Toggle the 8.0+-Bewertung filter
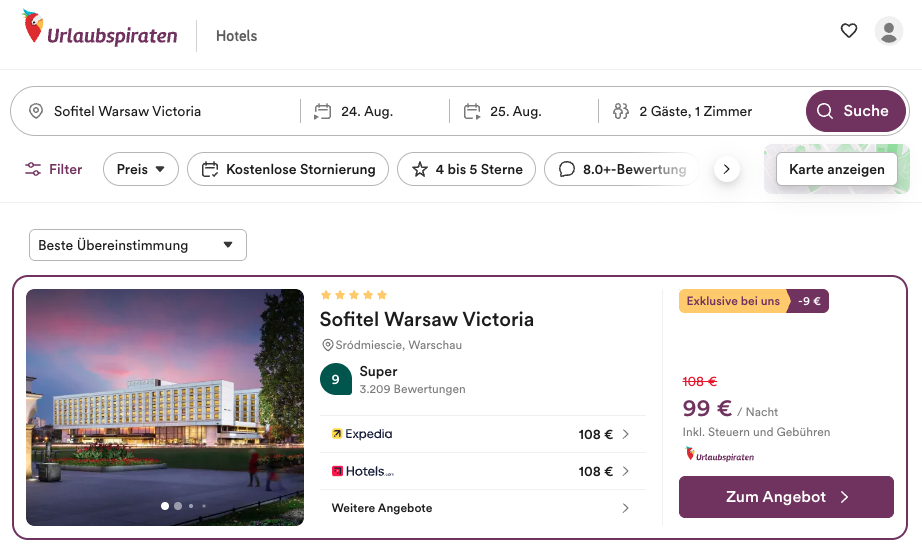 coord(621,169)
